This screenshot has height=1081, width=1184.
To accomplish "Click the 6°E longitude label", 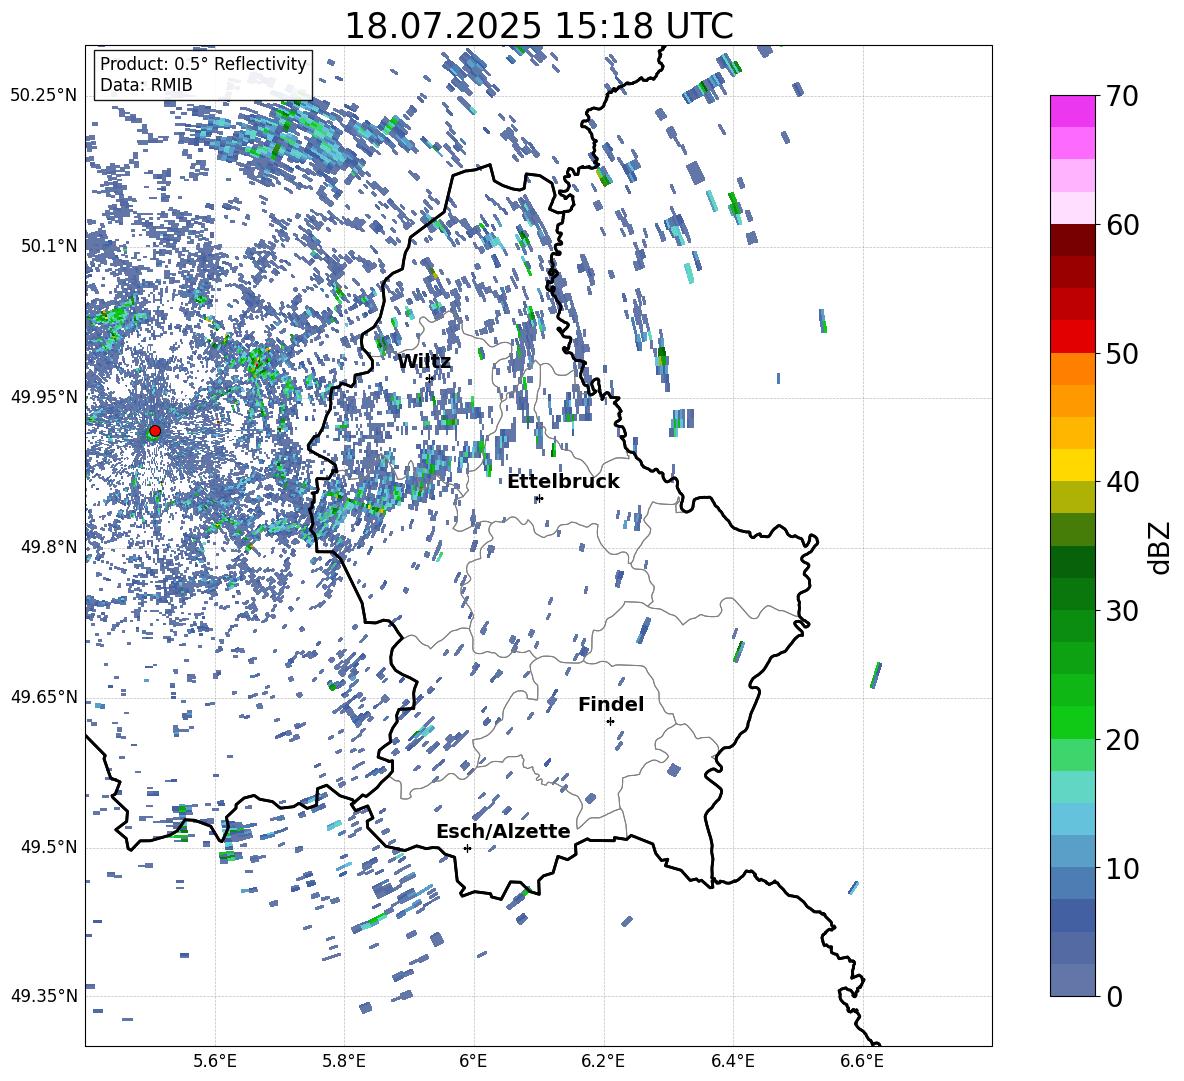I will 473,1061.
